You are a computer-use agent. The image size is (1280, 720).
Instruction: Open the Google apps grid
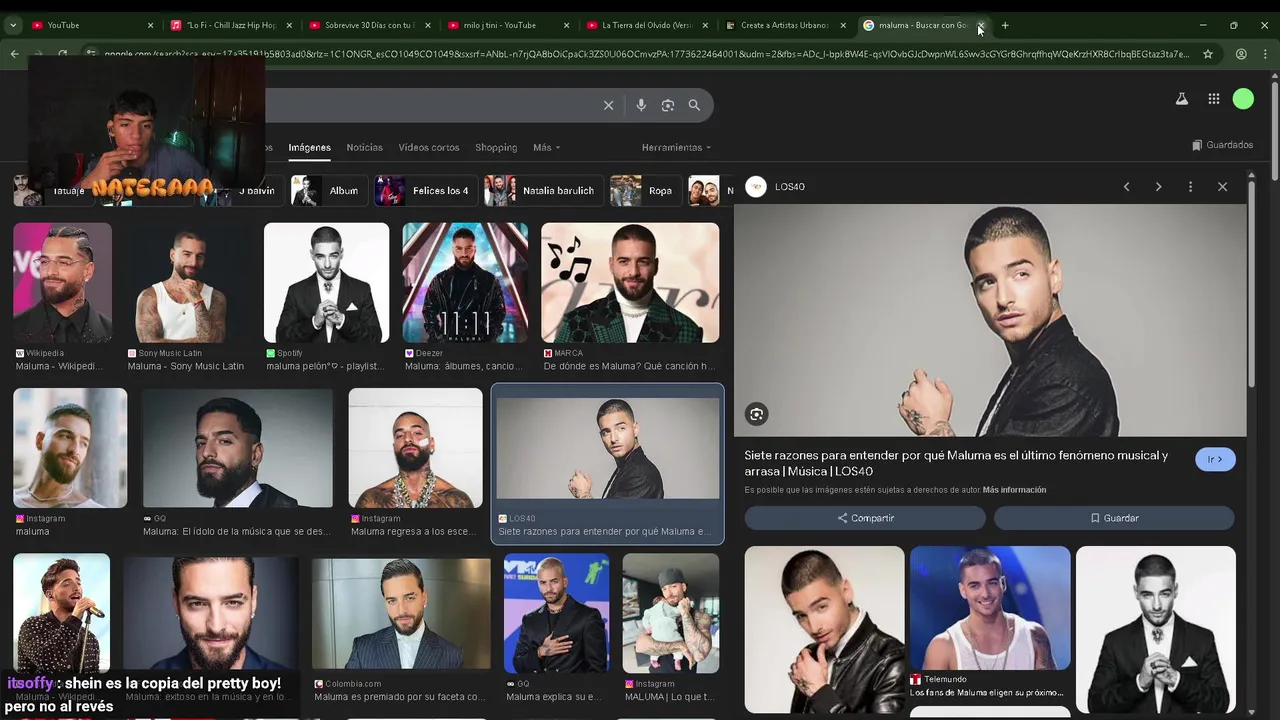coord(1213,99)
